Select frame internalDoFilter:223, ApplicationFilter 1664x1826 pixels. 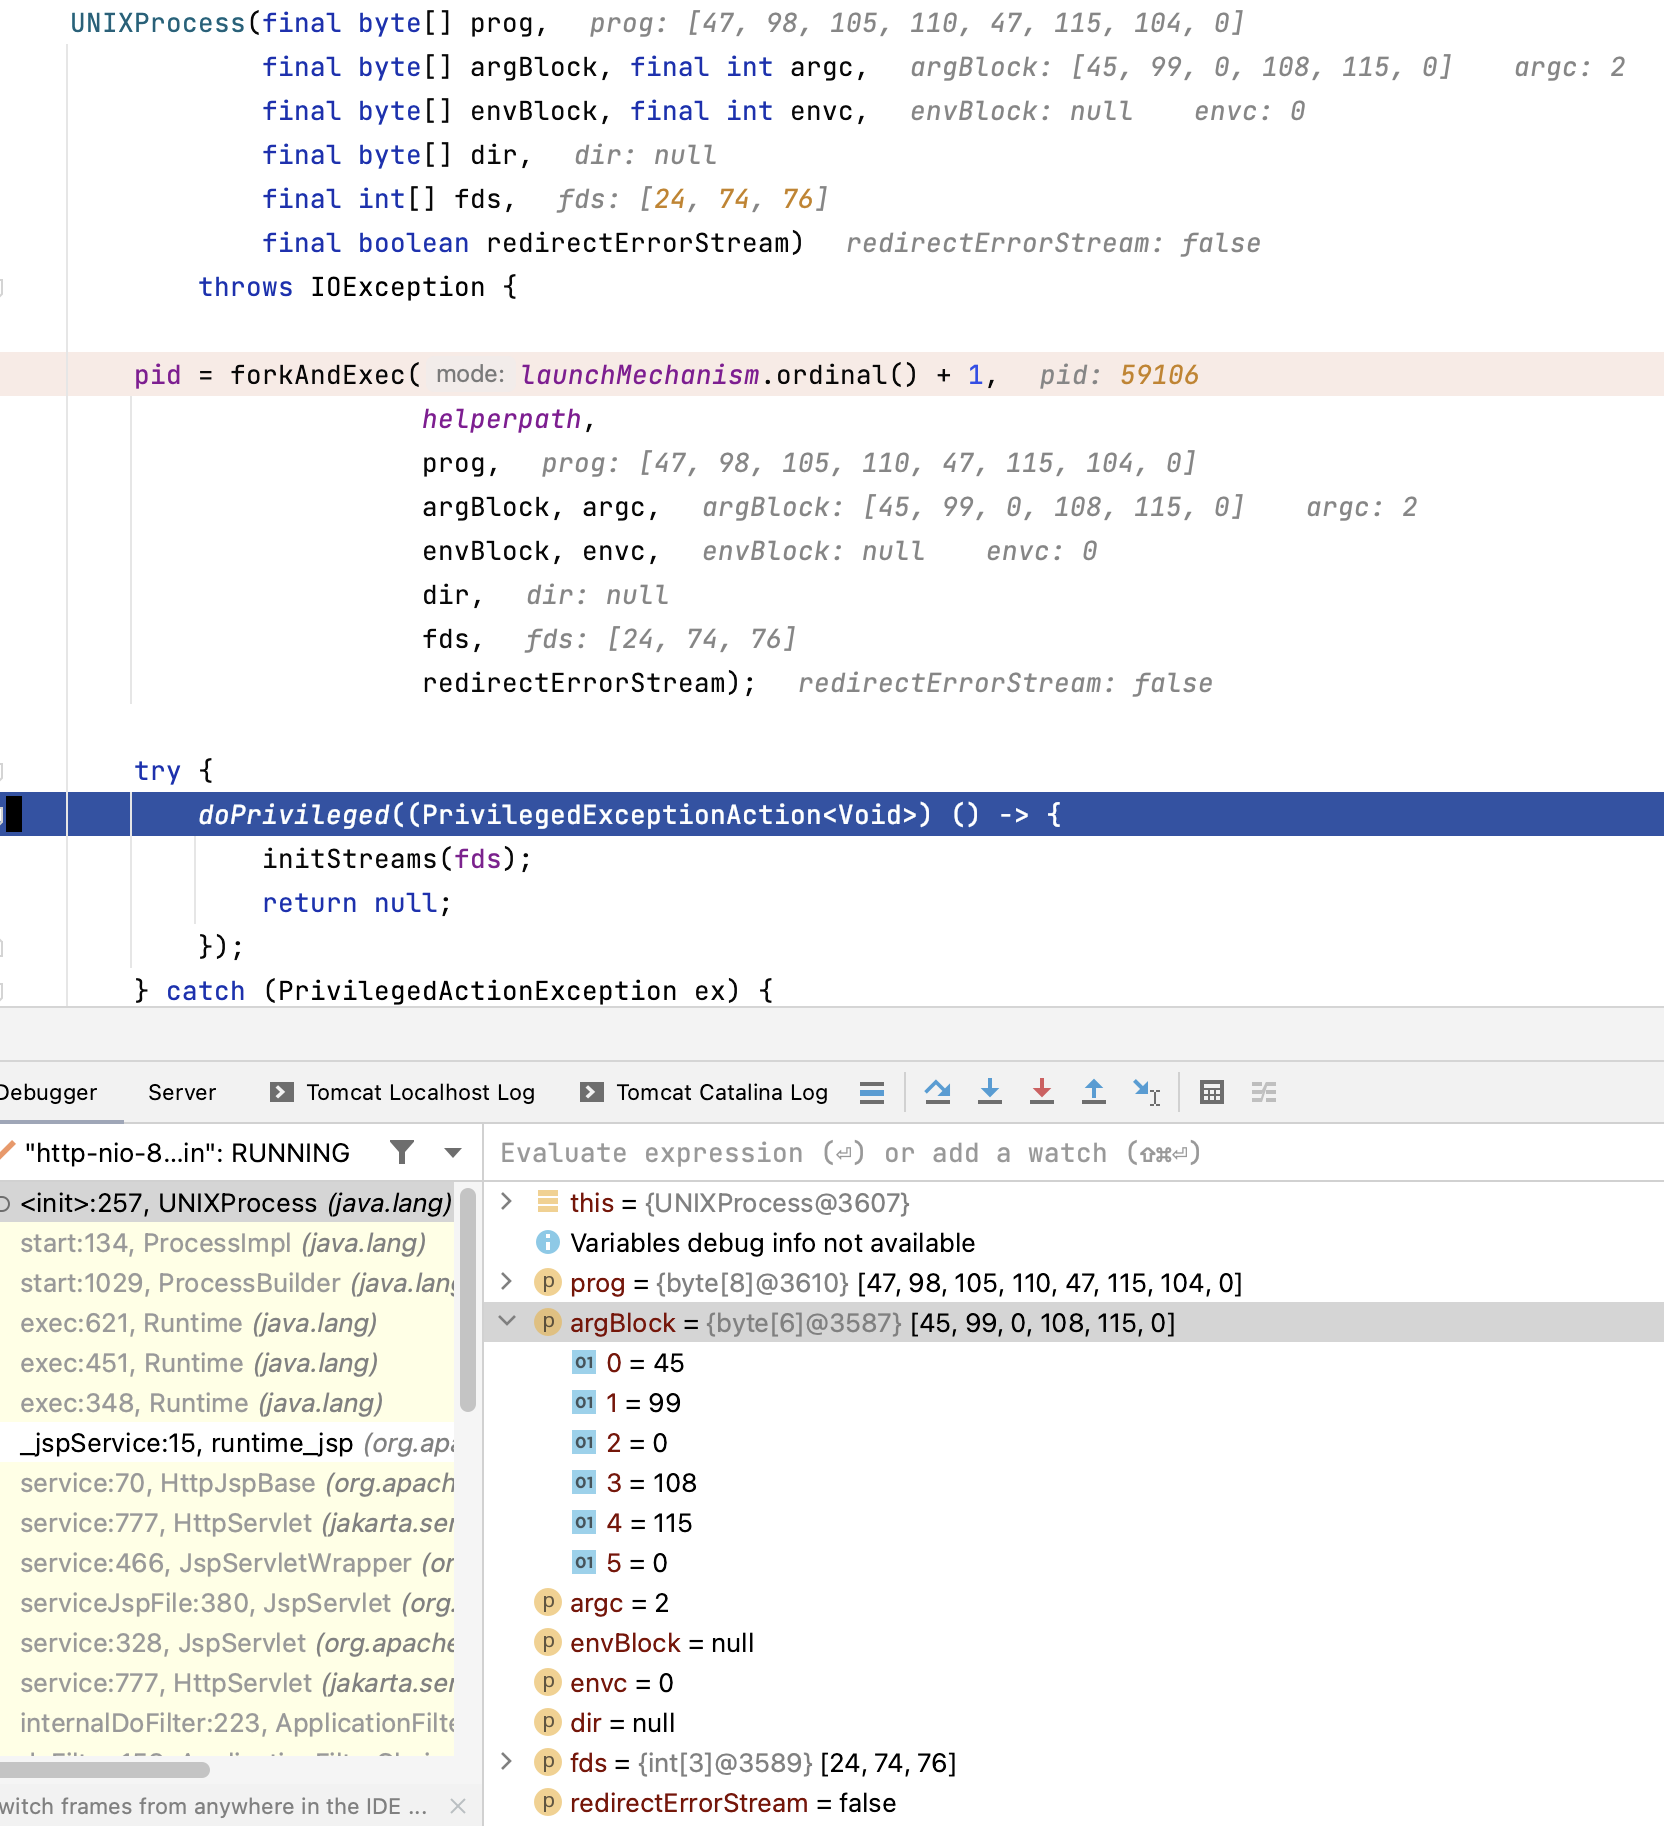tap(228, 1723)
